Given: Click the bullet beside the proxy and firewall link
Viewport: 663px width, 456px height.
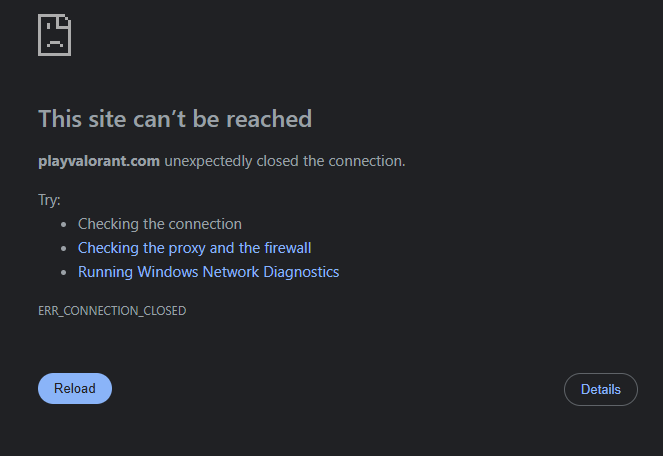Looking at the screenshot, I should coord(63,249).
